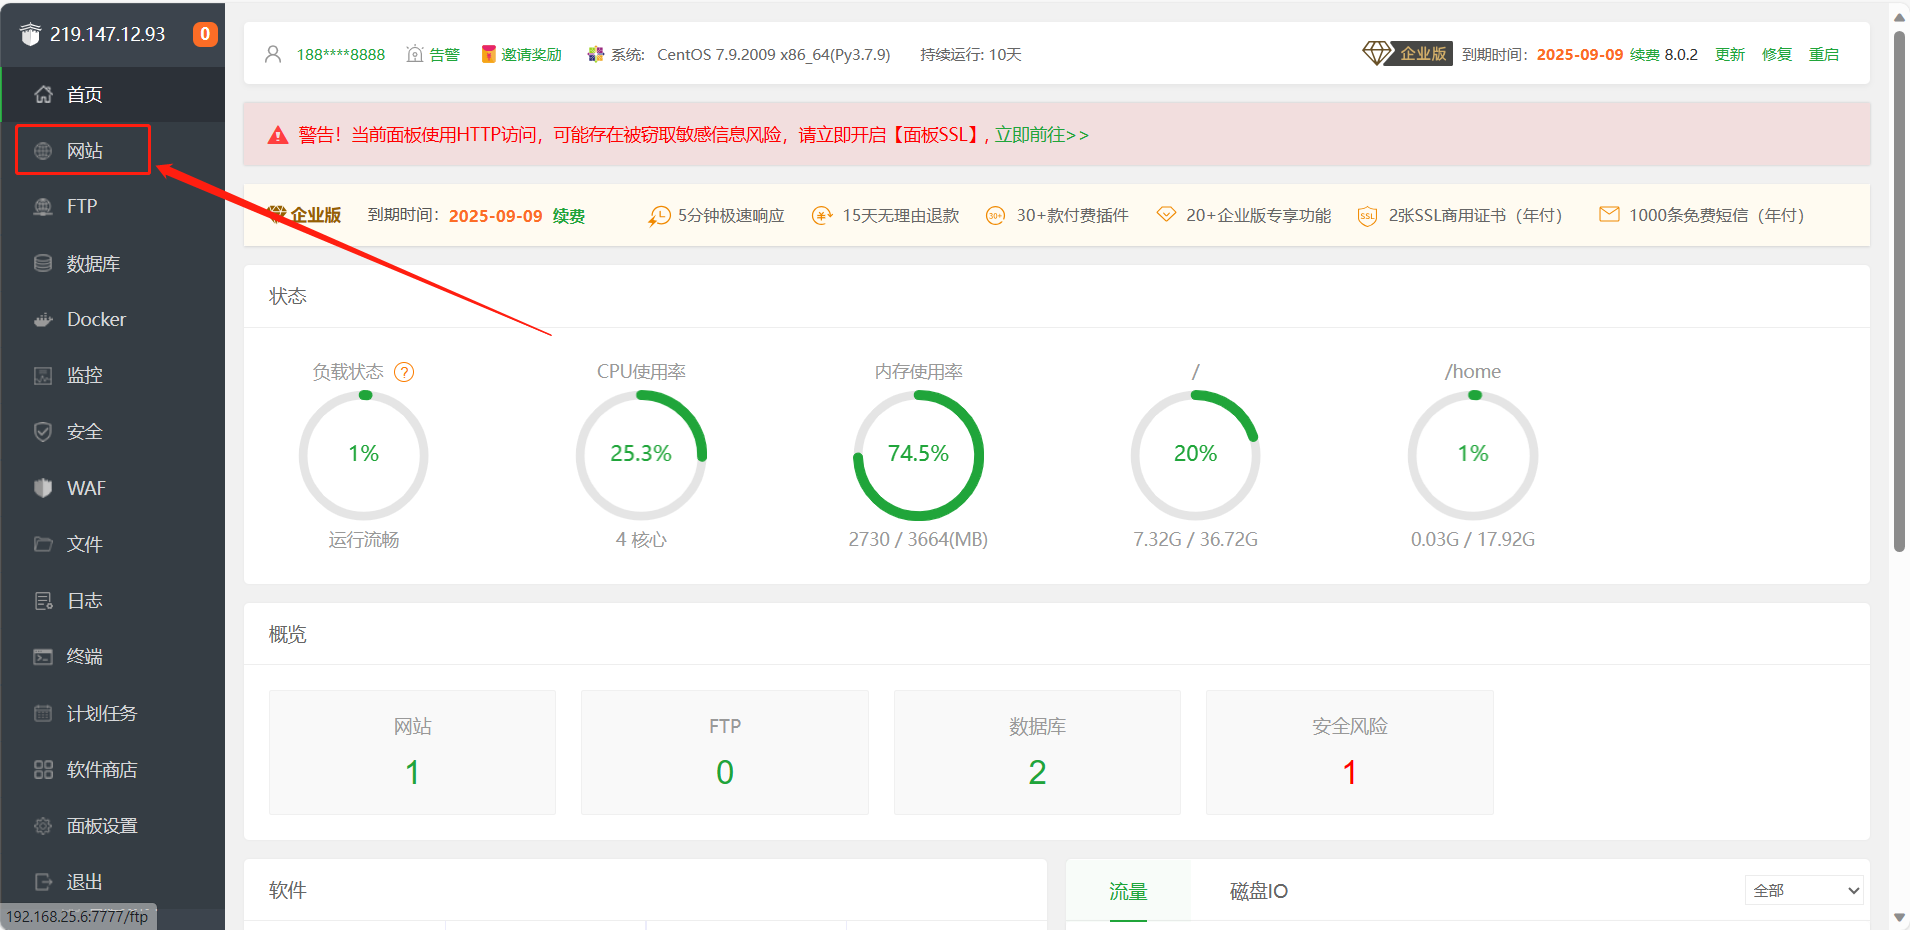Click the 15天无理由退款 text
The width and height of the screenshot is (1910, 930).
(x=901, y=216)
